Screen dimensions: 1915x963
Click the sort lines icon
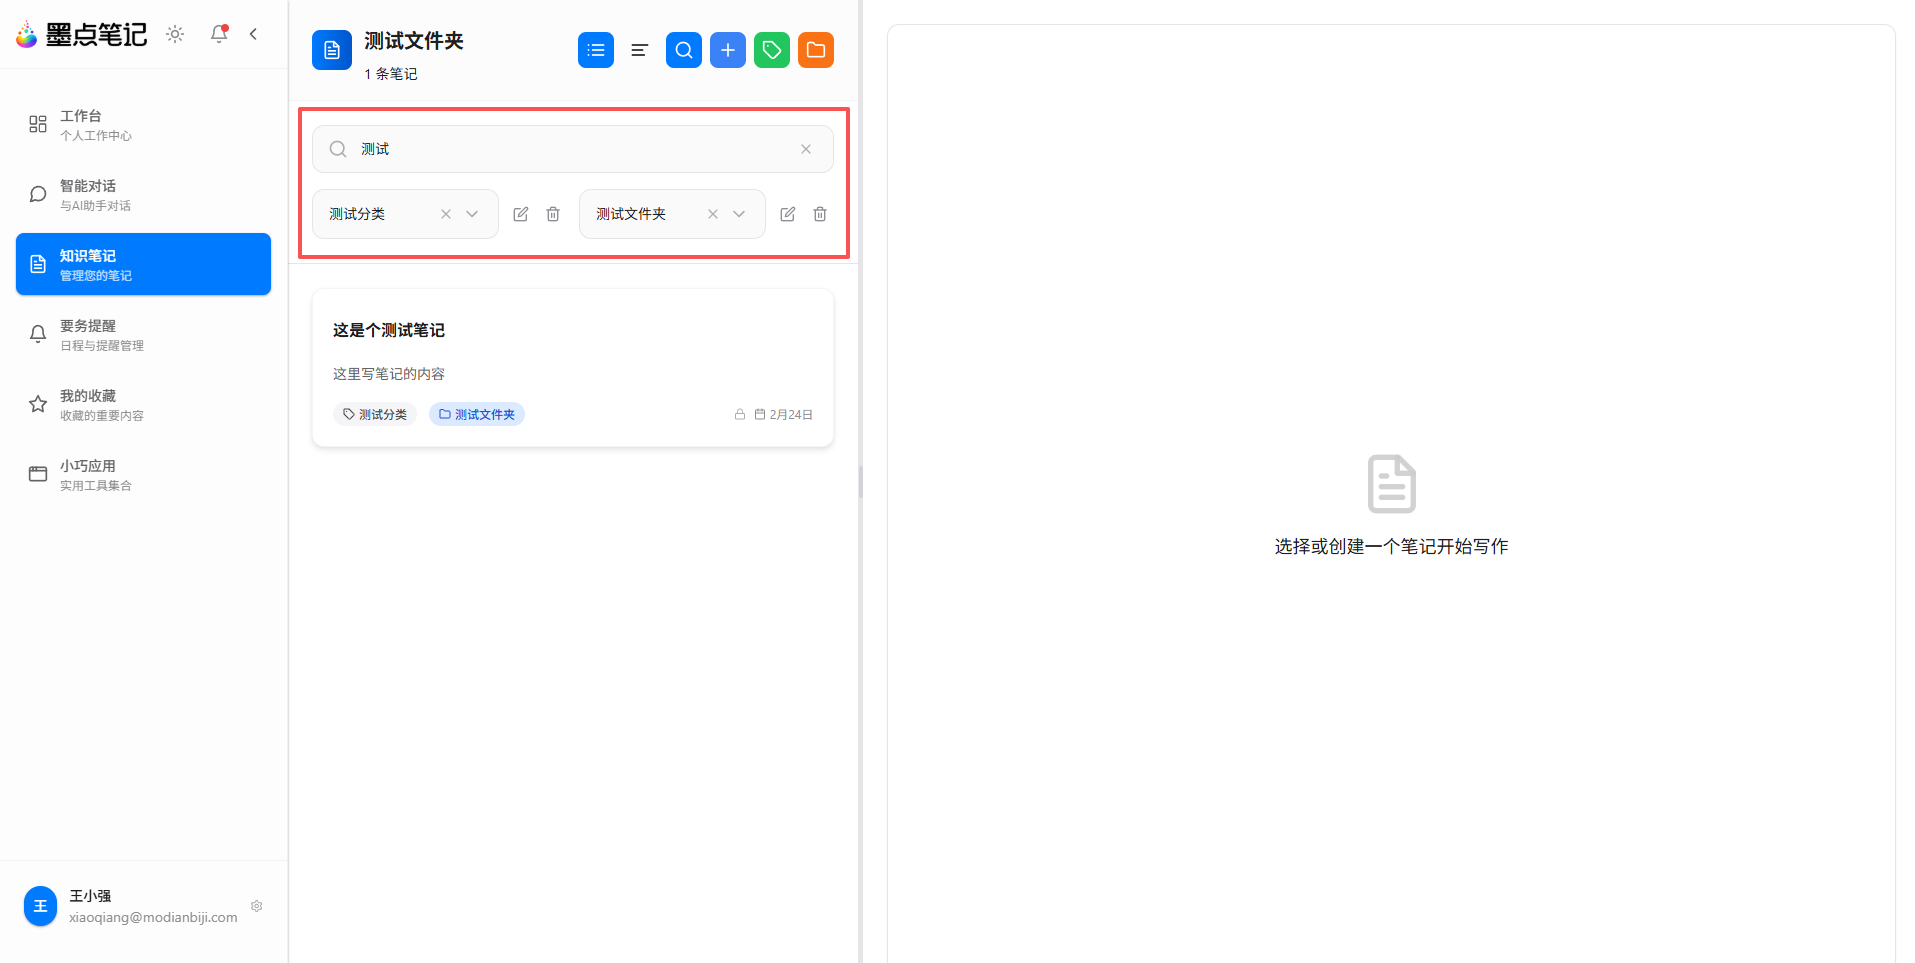pos(640,50)
